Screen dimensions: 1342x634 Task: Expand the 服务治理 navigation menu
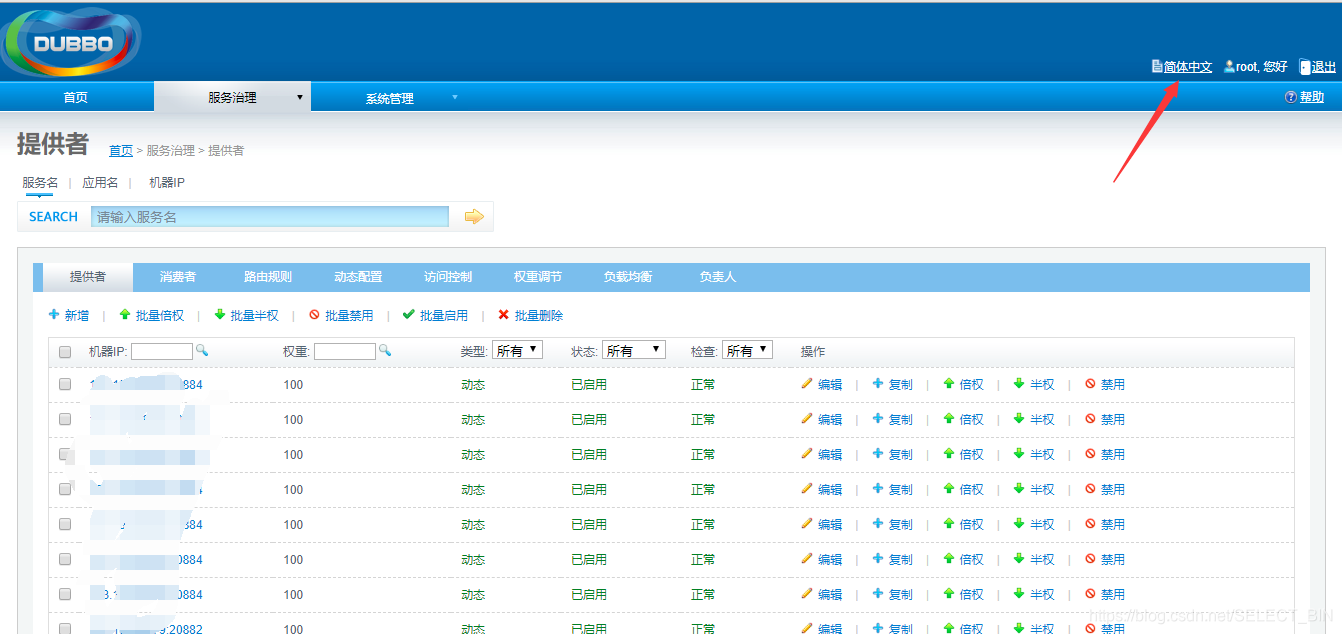pos(232,97)
